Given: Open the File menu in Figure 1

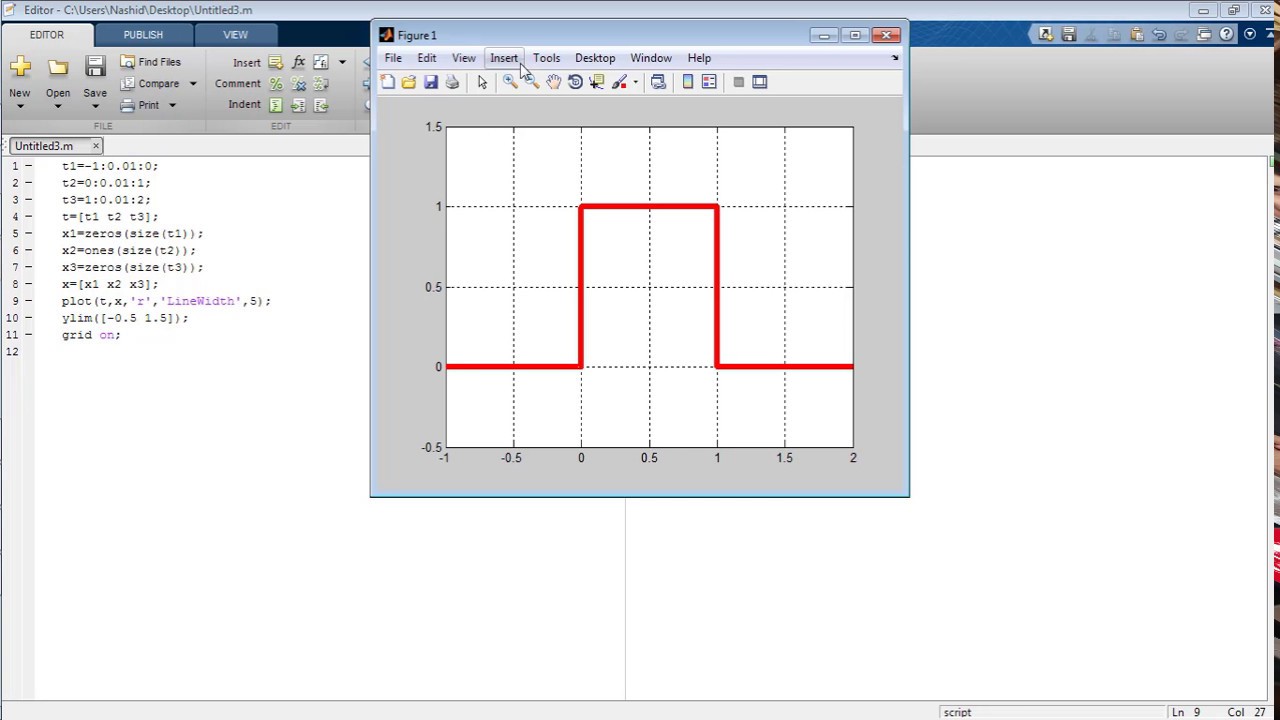Looking at the screenshot, I should click(x=393, y=58).
